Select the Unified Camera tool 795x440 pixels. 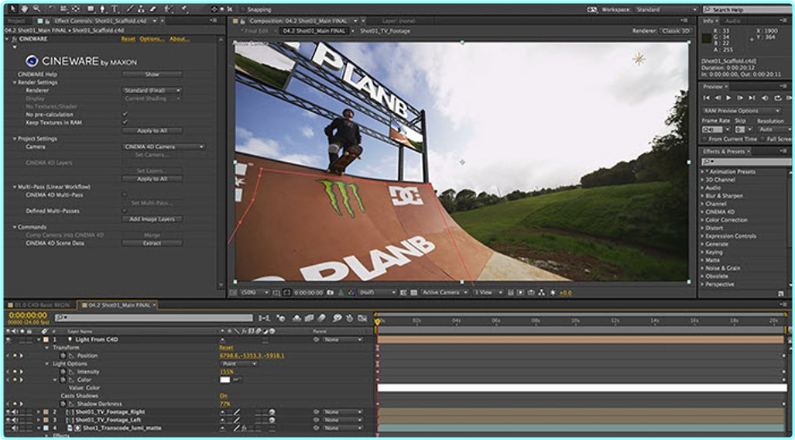(63, 9)
